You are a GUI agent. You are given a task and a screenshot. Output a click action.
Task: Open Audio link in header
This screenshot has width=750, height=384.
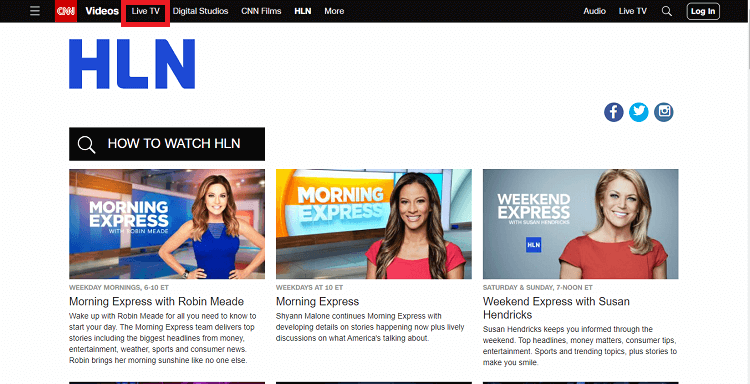coord(595,11)
